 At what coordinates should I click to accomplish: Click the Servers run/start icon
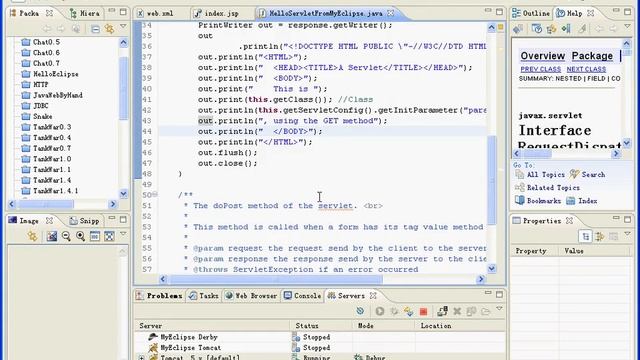click(380, 311)
